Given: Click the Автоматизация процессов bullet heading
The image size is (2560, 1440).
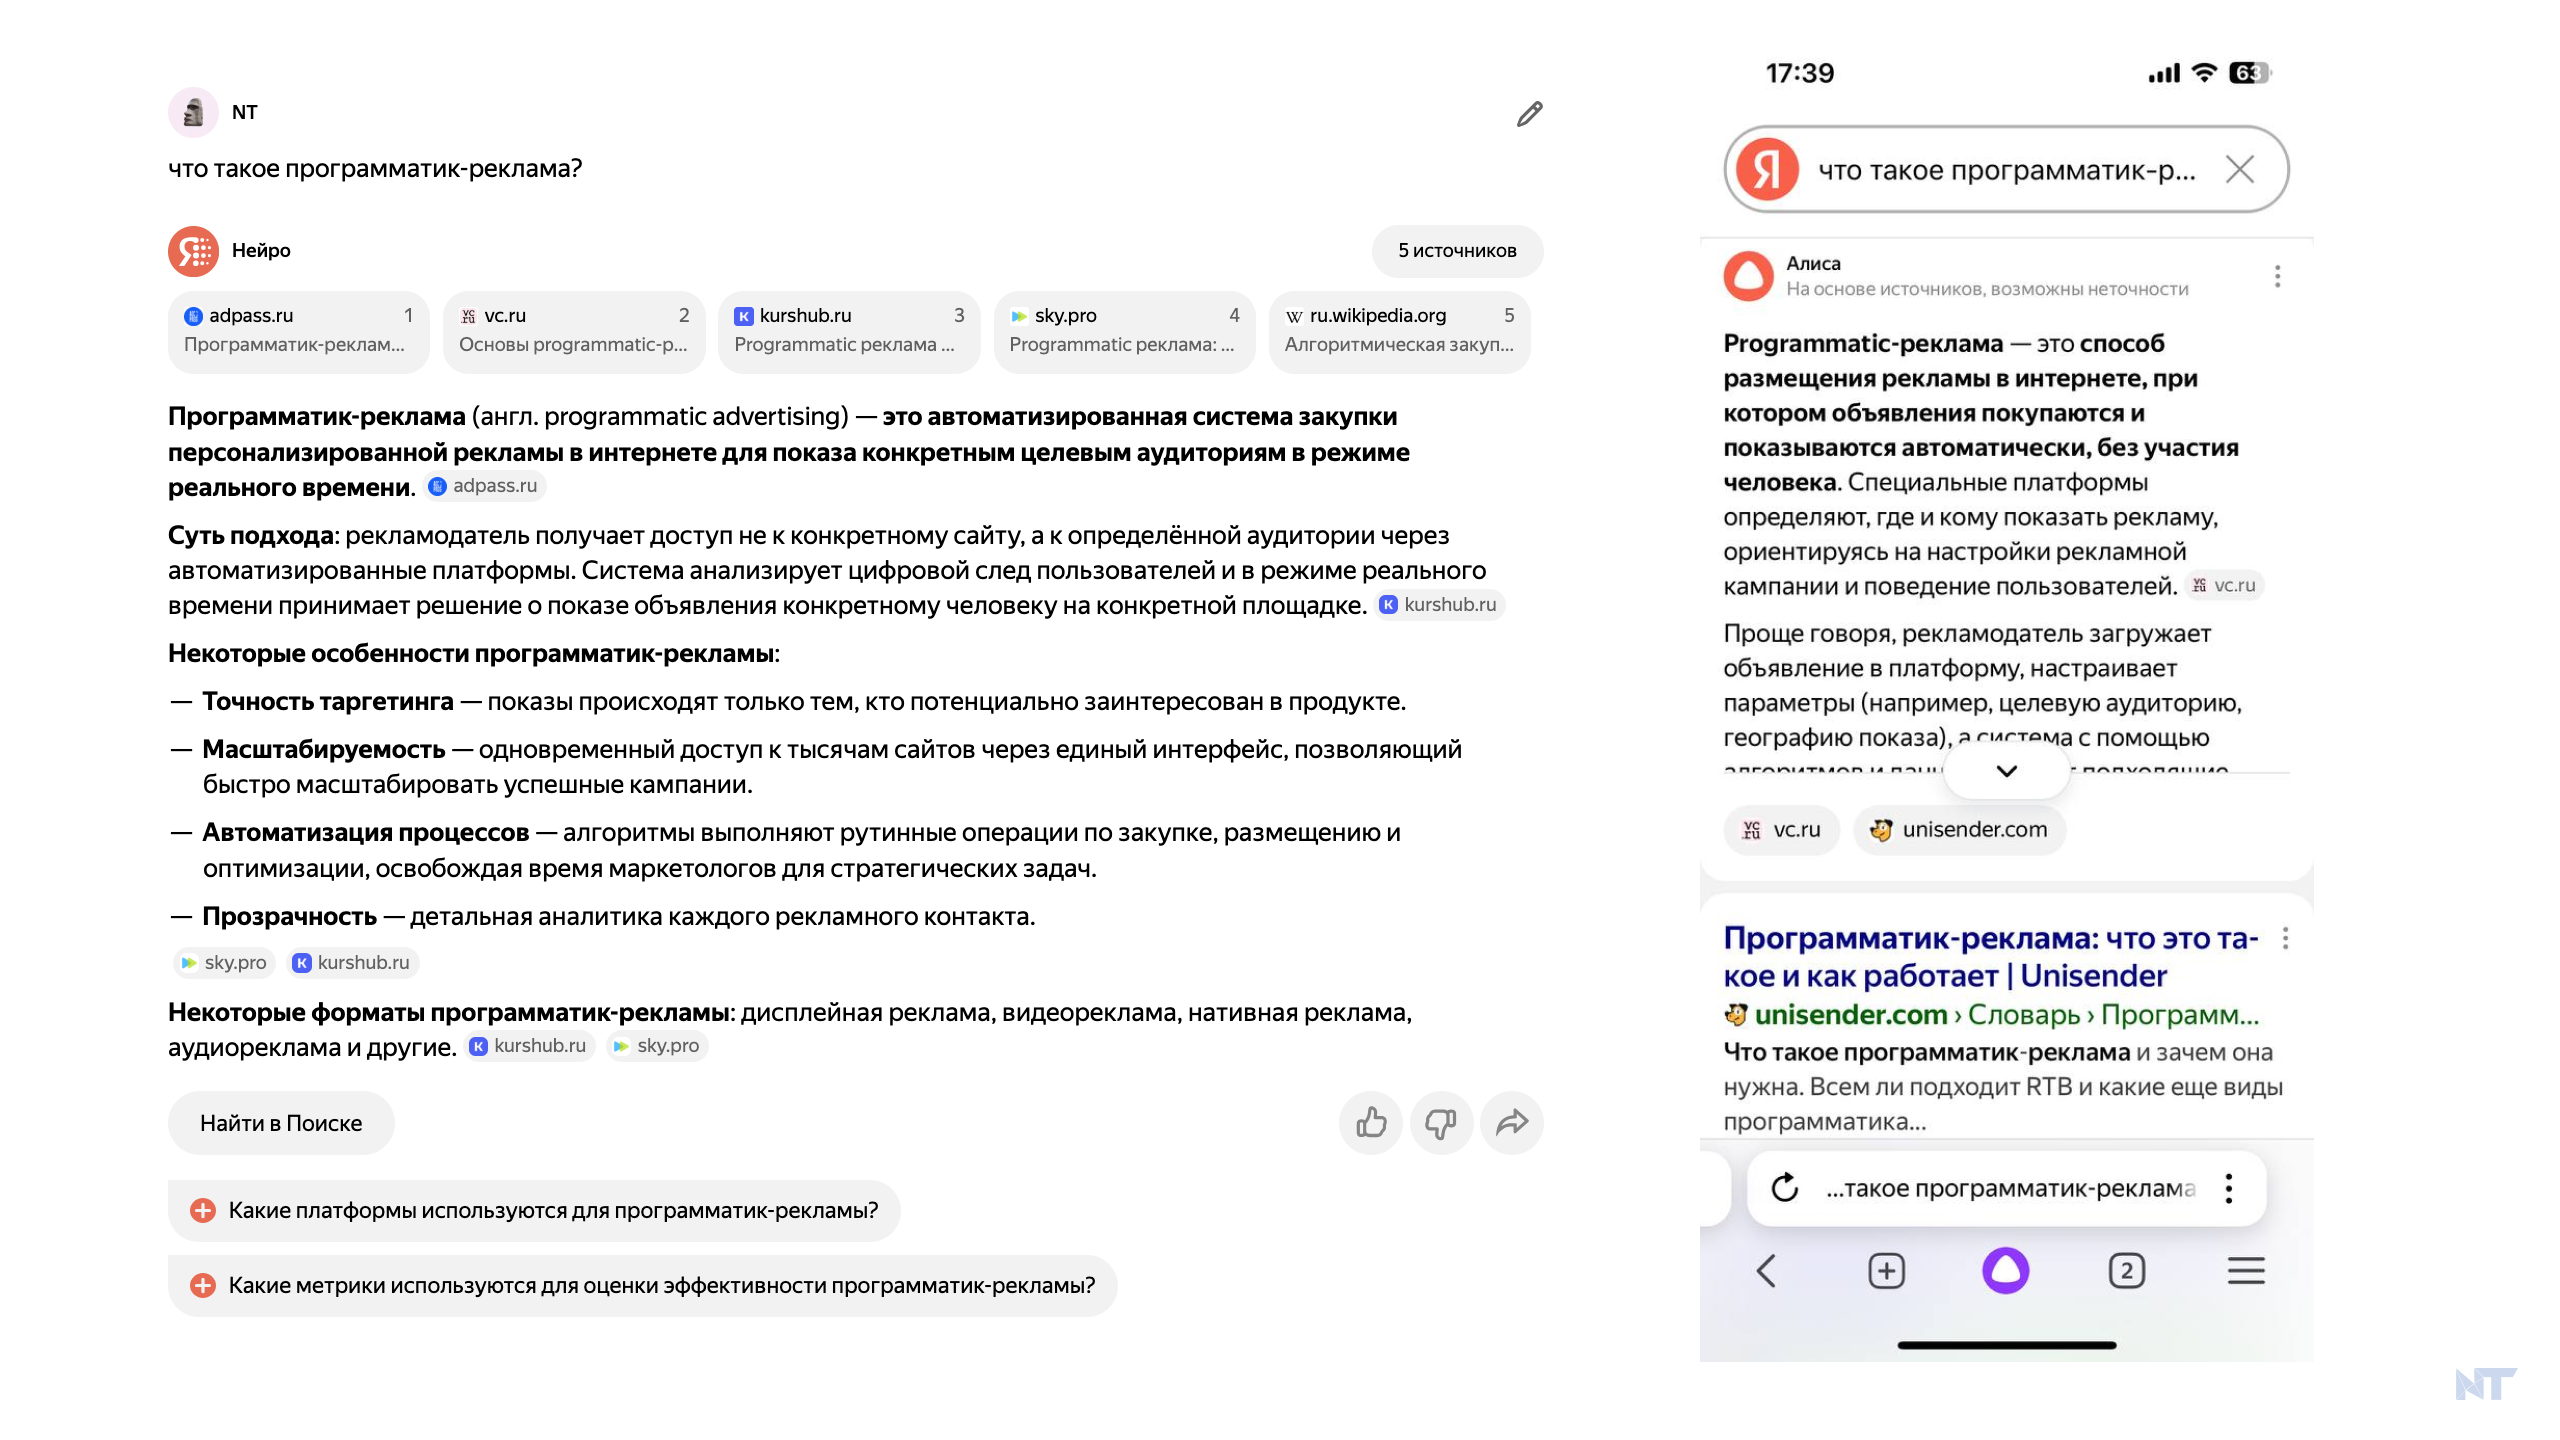Looking at the screenshot, I should tap(366, 833).
